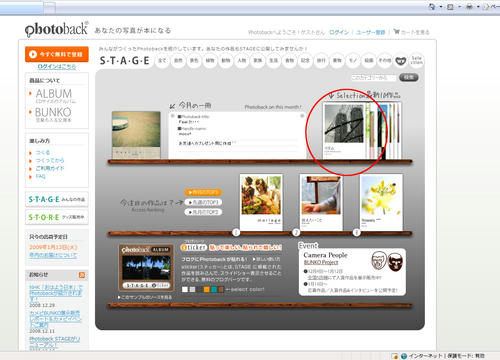
Task: Open the ログイン link in the header
Action: click(339, 32)
